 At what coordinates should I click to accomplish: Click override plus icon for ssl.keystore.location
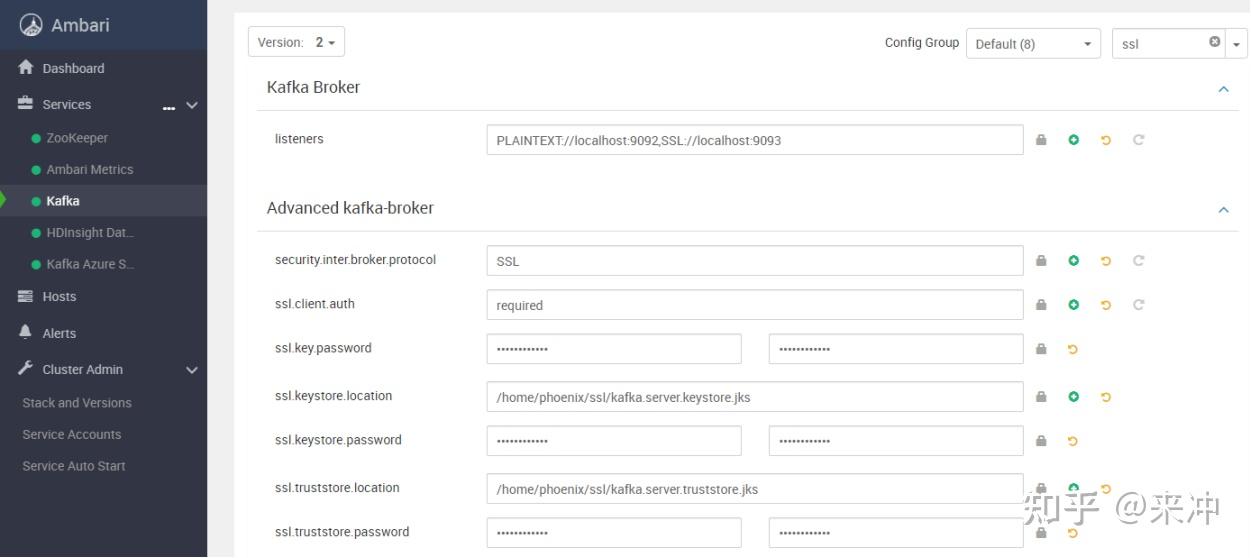click(1073, 397)
